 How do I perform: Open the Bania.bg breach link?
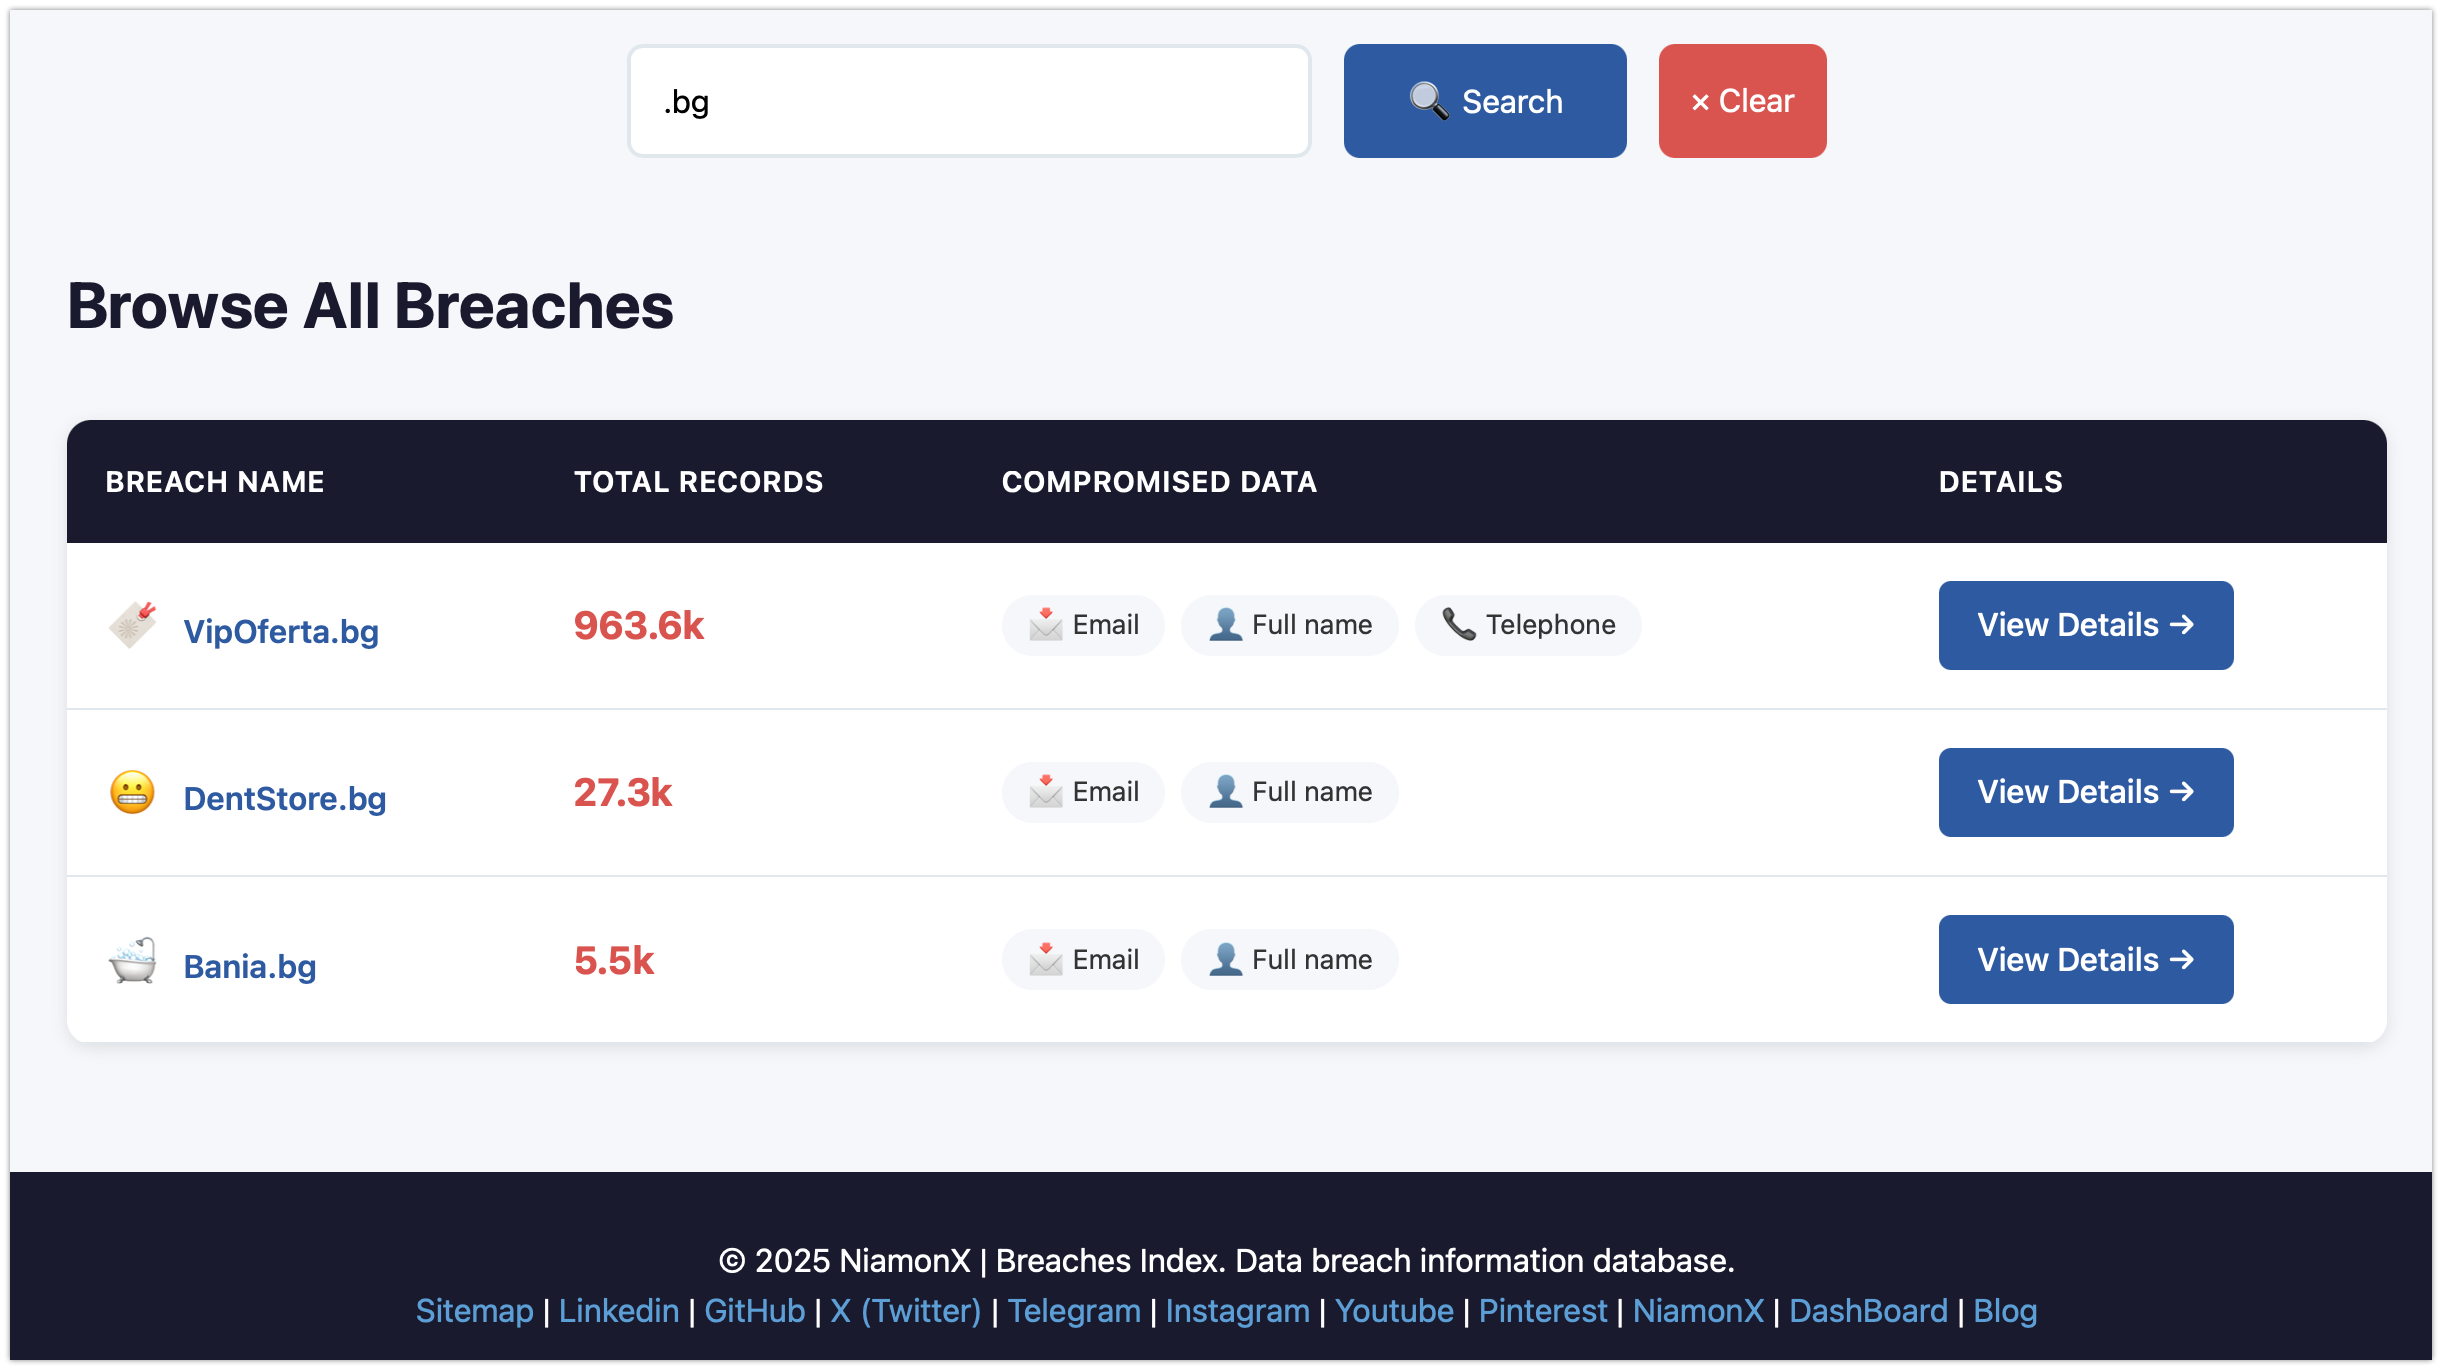pos(250,966)
